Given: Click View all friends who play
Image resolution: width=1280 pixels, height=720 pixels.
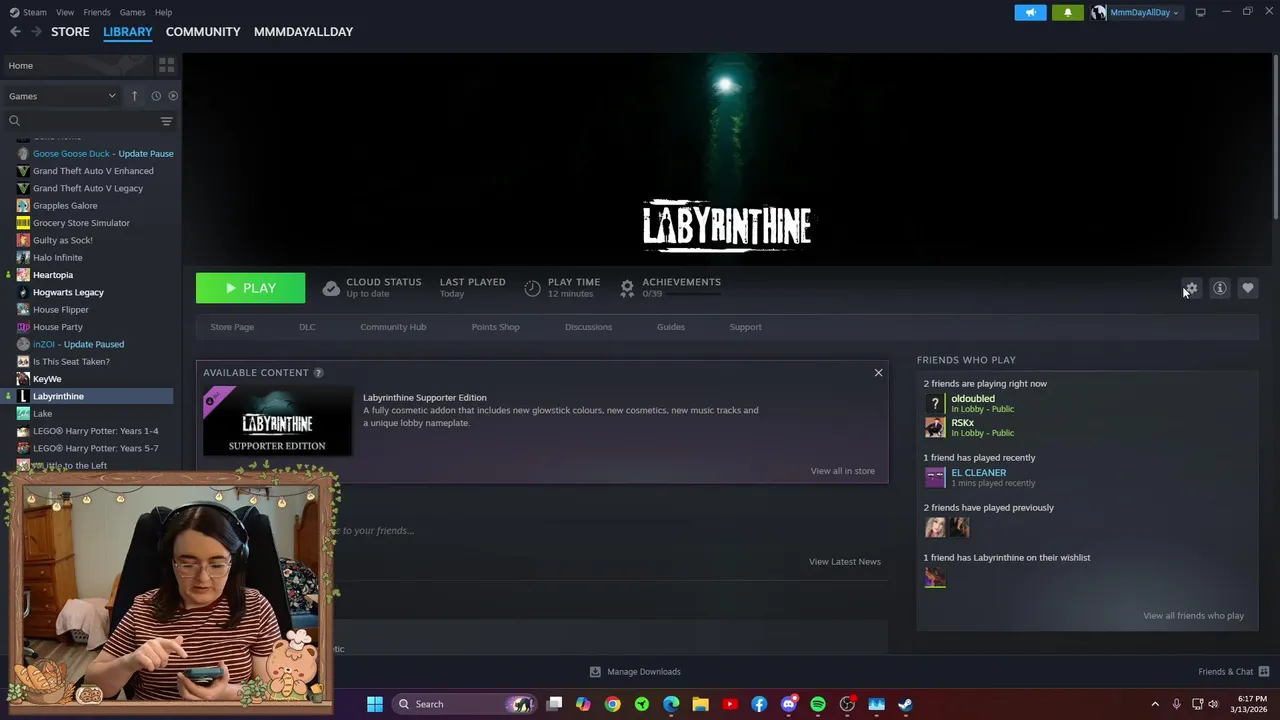Looking at the screenshot, I should pos(1193,616).
